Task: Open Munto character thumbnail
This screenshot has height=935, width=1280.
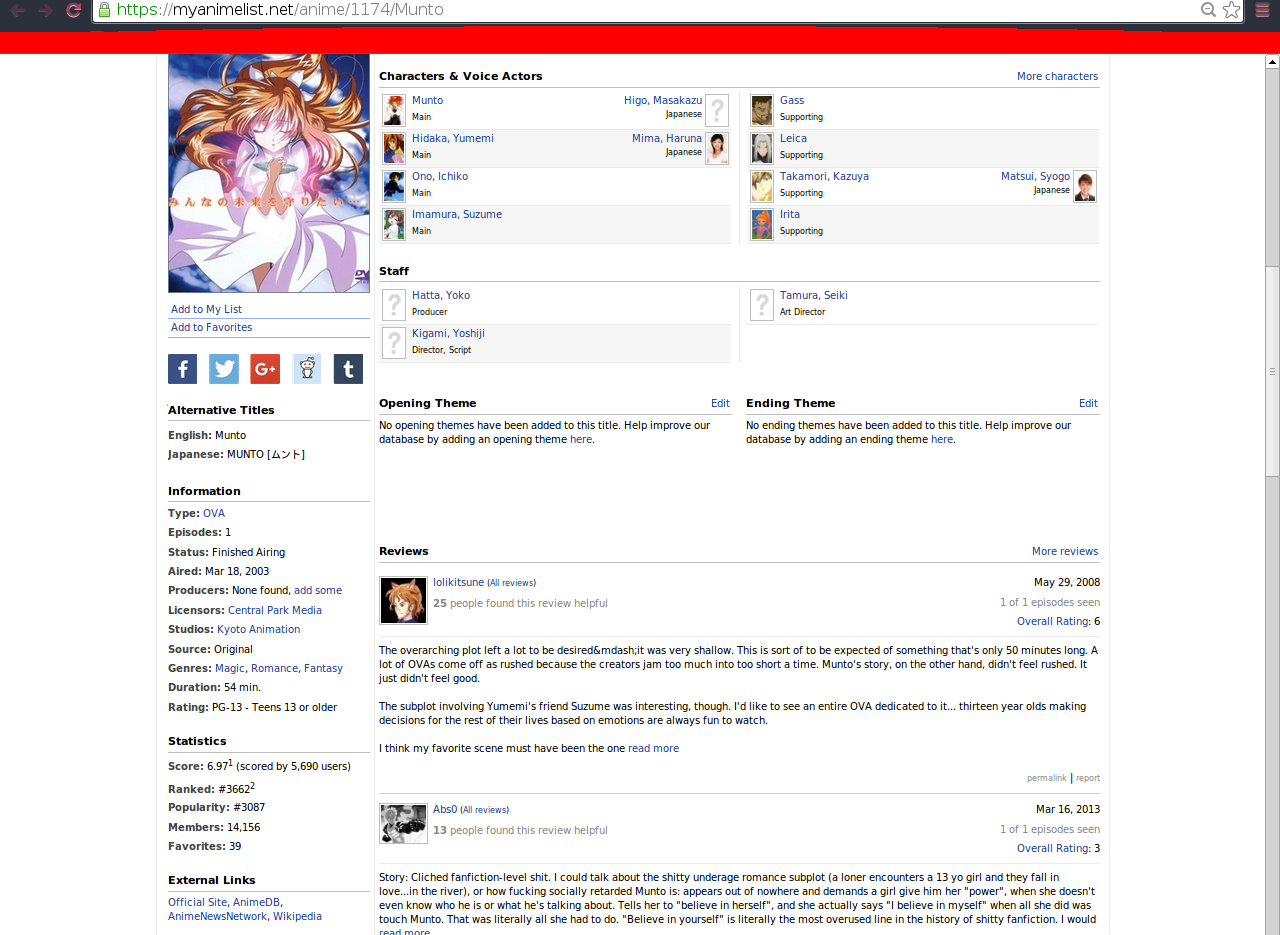Action: (x=394, y=109)
